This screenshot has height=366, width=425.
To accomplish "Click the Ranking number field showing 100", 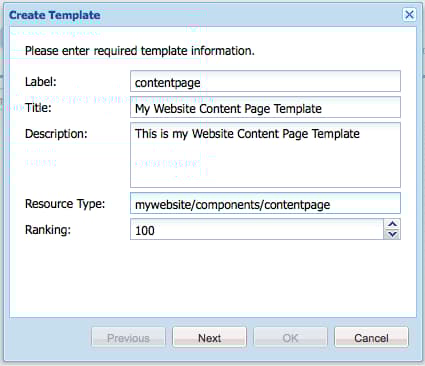I will [257, 229].
